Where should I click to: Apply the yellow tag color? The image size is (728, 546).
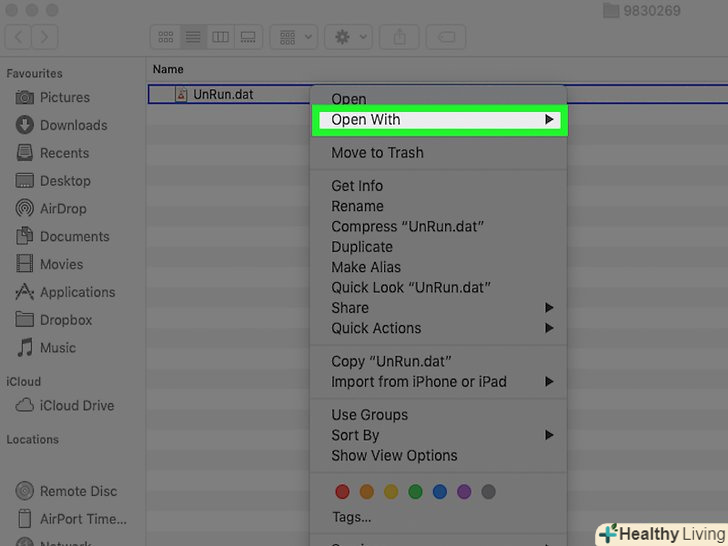[x=391, y=492]
